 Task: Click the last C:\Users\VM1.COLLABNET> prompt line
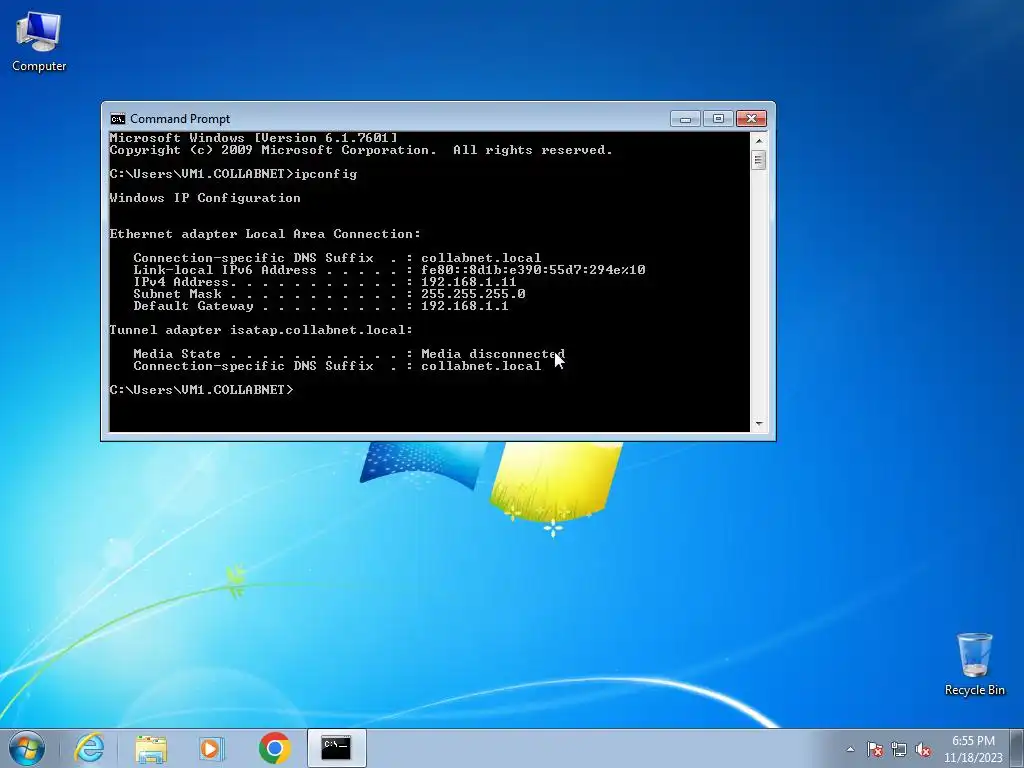point(202,390)
